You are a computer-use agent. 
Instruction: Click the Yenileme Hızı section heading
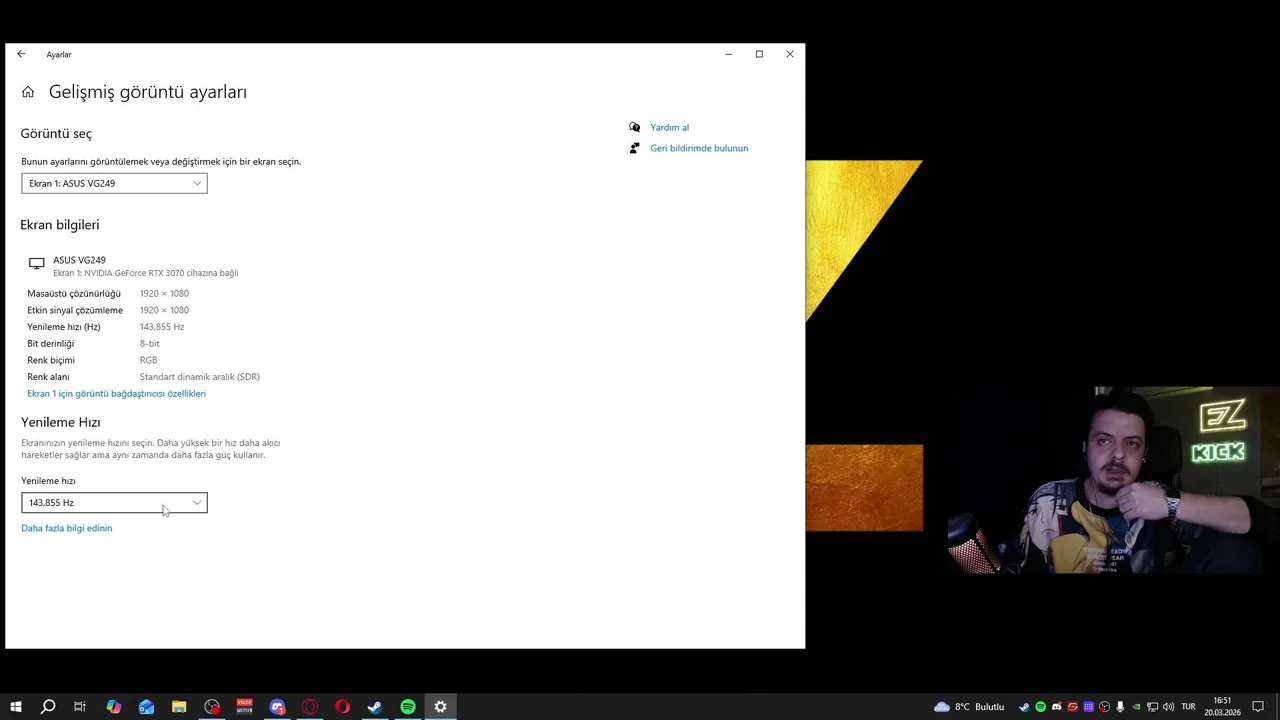click(x=61, y=422)
